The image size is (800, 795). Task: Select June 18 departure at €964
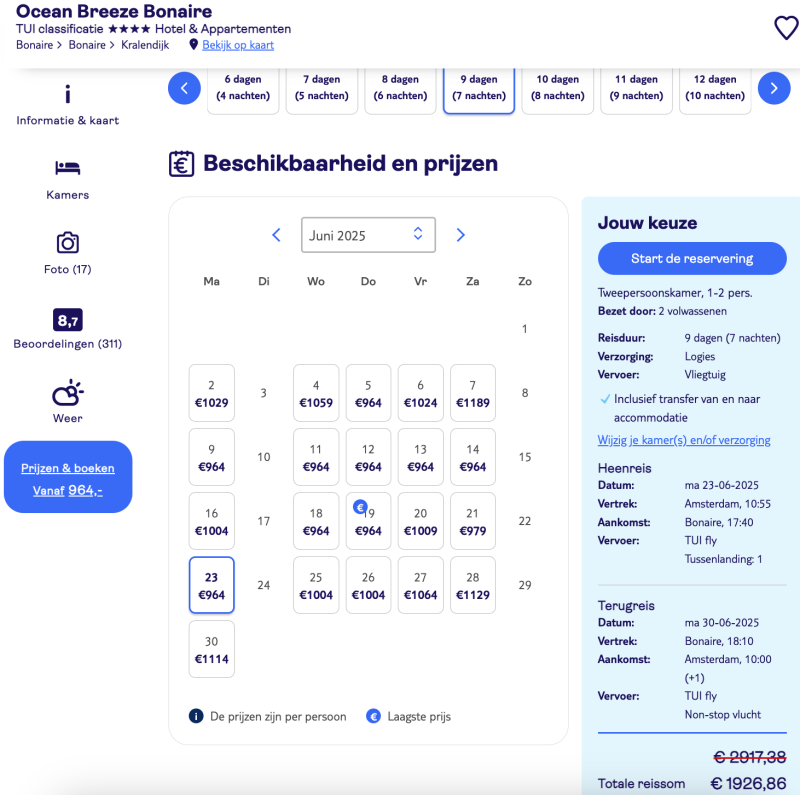tap(316, 521)
